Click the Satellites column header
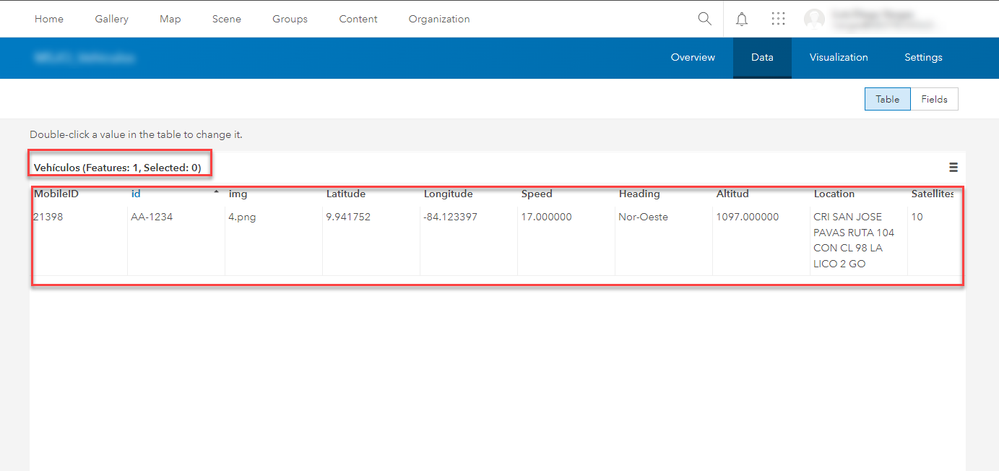999x471 pixels. 932,194
